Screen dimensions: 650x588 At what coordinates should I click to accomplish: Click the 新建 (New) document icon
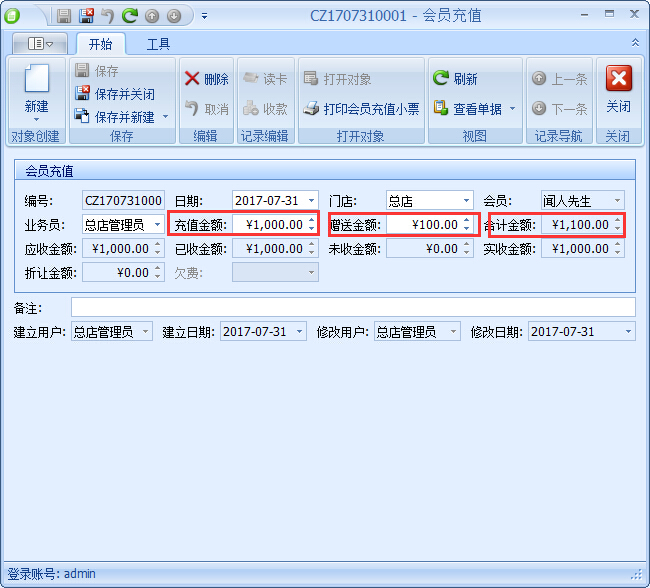(x=36, y=81)
